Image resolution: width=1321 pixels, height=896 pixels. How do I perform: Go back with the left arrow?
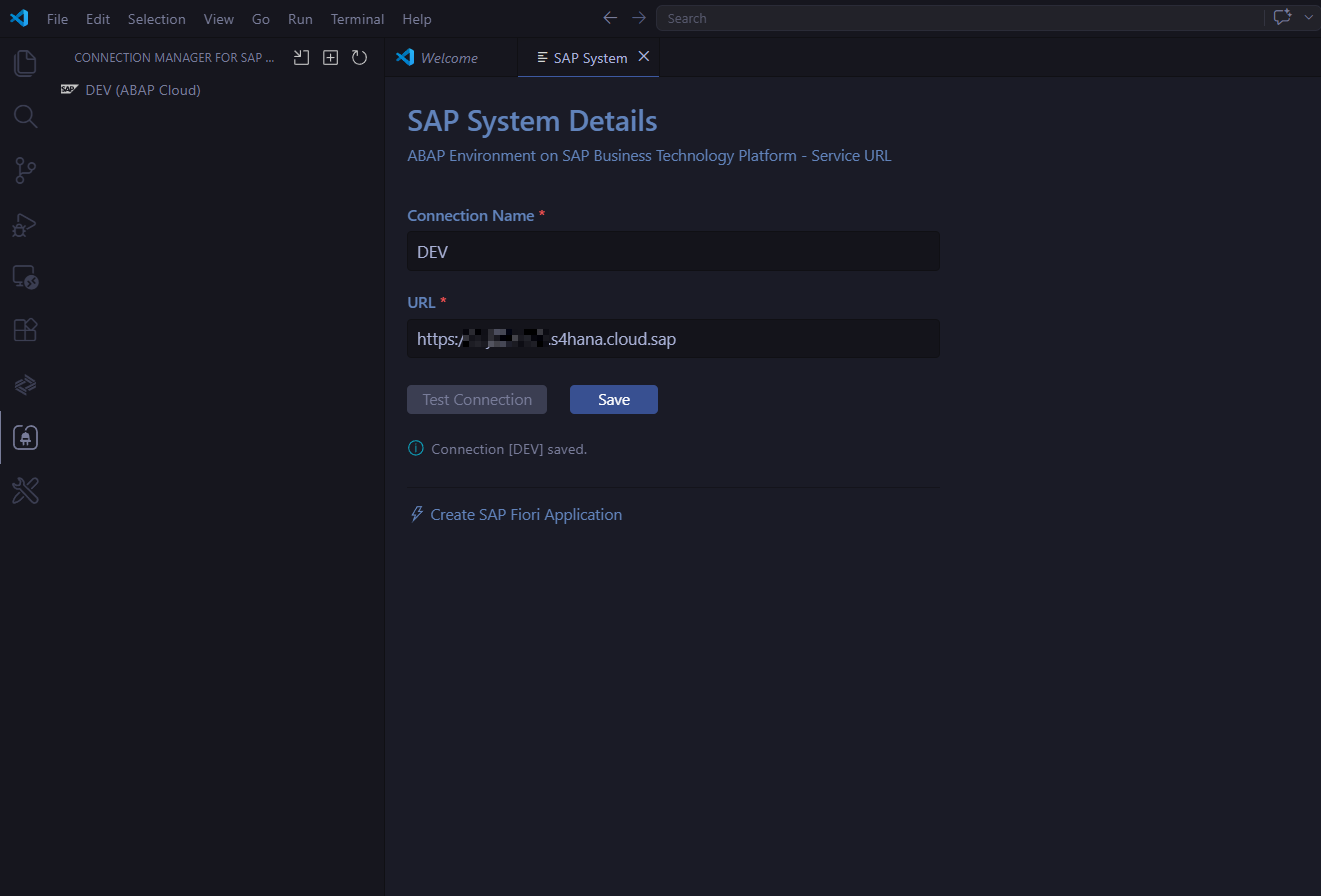(x=610, y=18)
